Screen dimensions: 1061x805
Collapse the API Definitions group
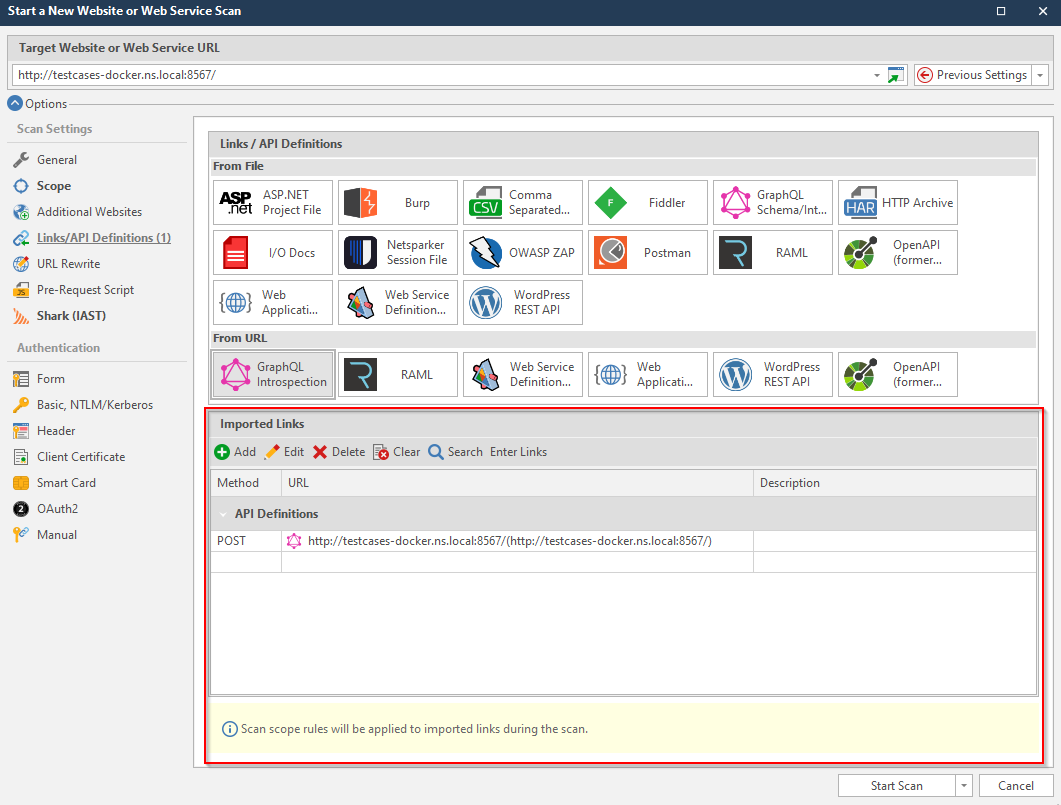223,514
